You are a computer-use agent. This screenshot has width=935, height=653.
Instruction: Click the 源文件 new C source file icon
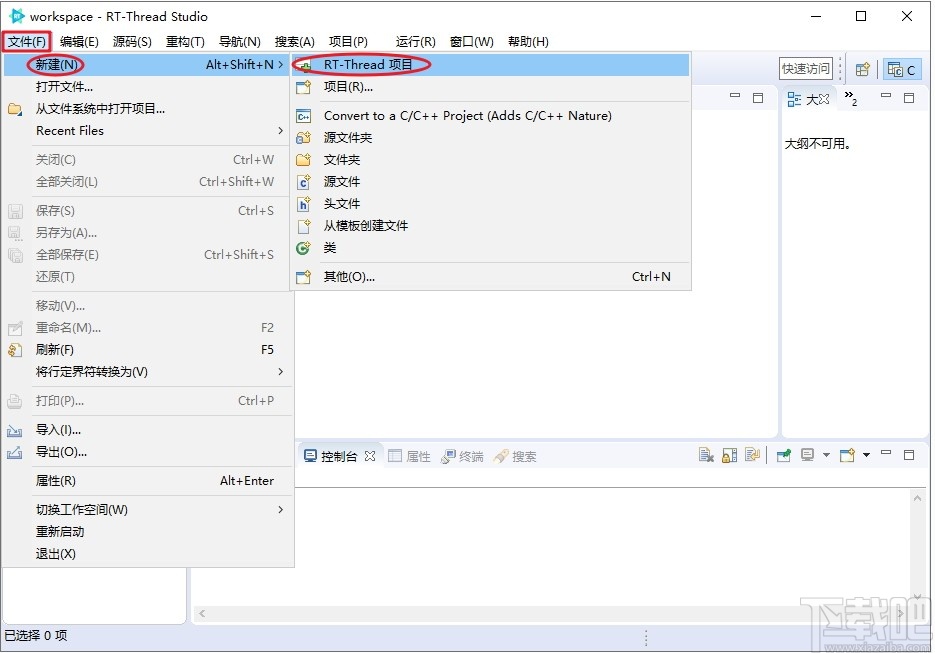point(304,182)
